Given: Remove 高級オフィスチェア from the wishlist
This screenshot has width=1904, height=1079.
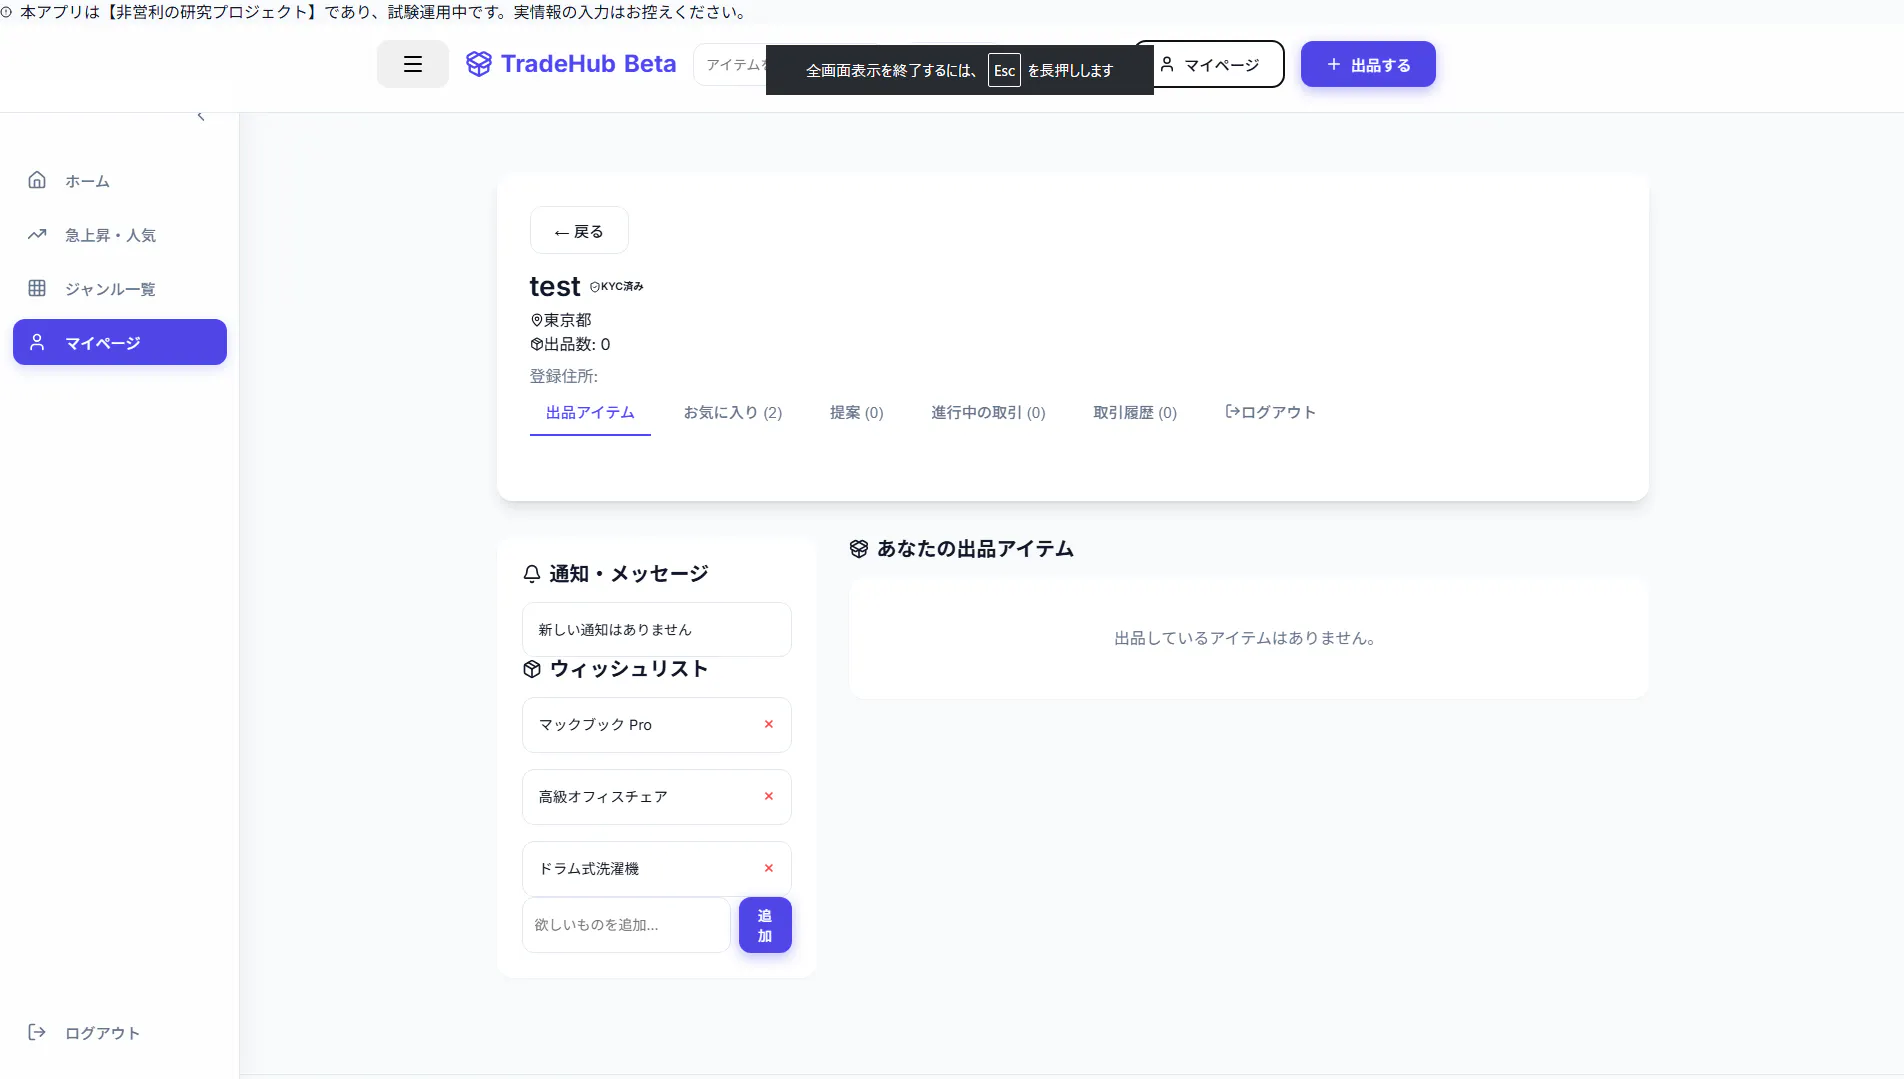Looking at the screenshot, I should (x=768, y=796).
